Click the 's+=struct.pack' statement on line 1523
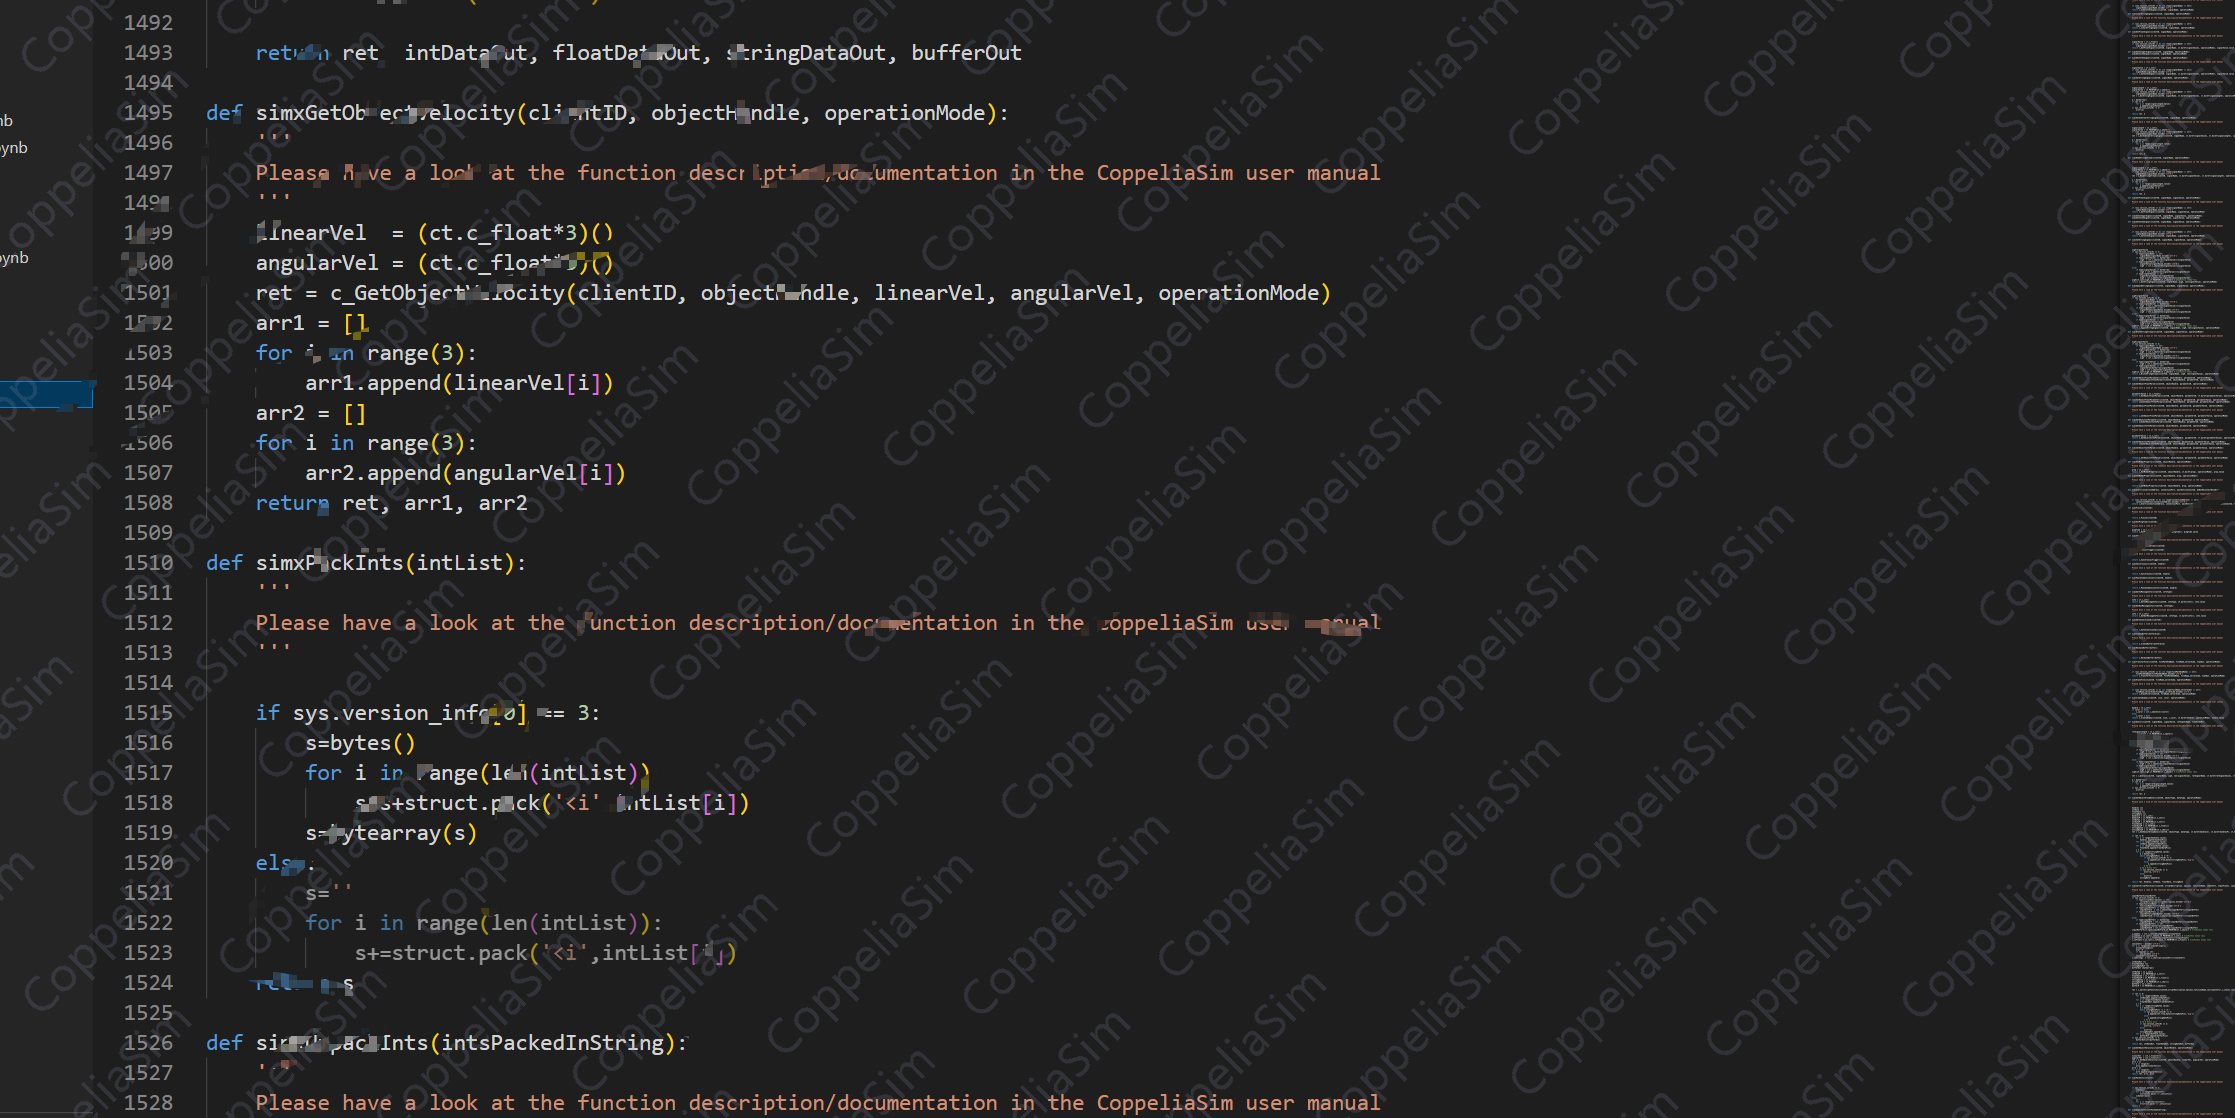Image resolution: width=2235 pixels, height=1118 pixels. 546,953
